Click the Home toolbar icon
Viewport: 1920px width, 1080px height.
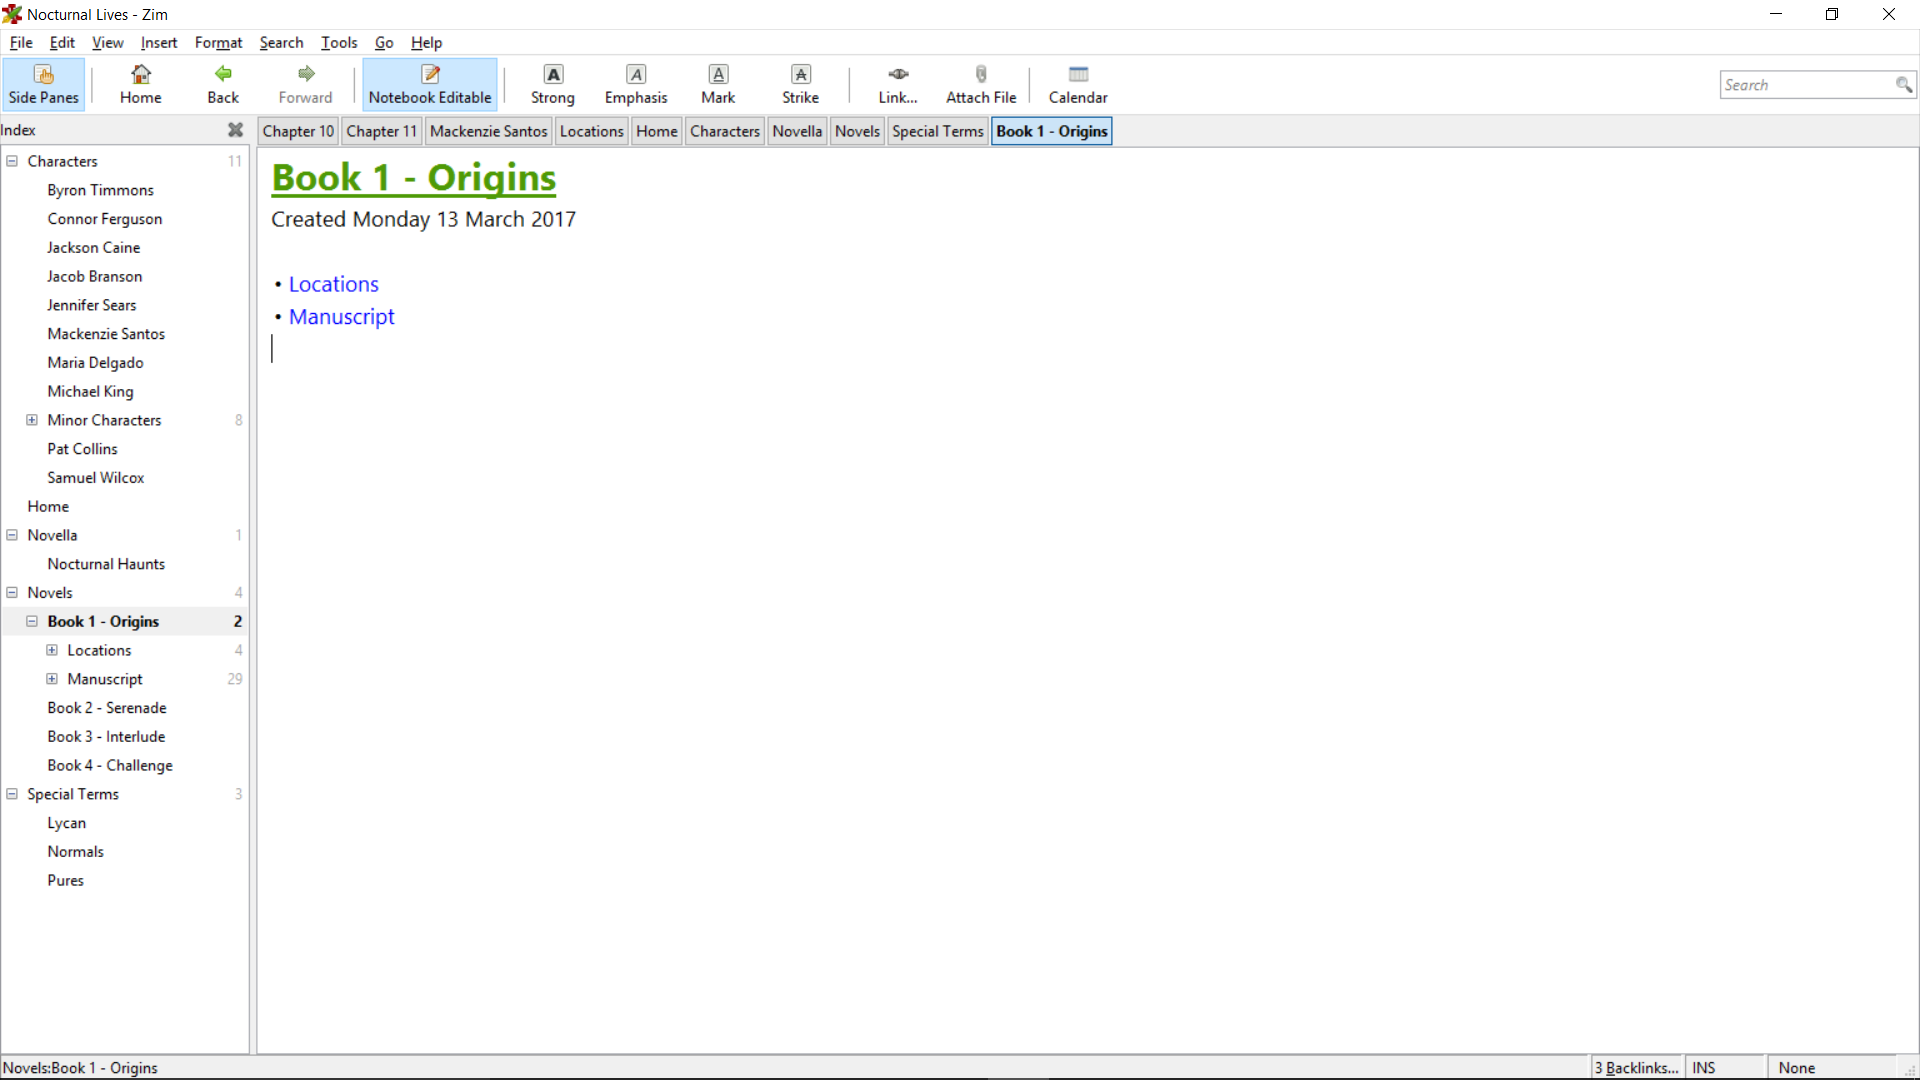140,84
